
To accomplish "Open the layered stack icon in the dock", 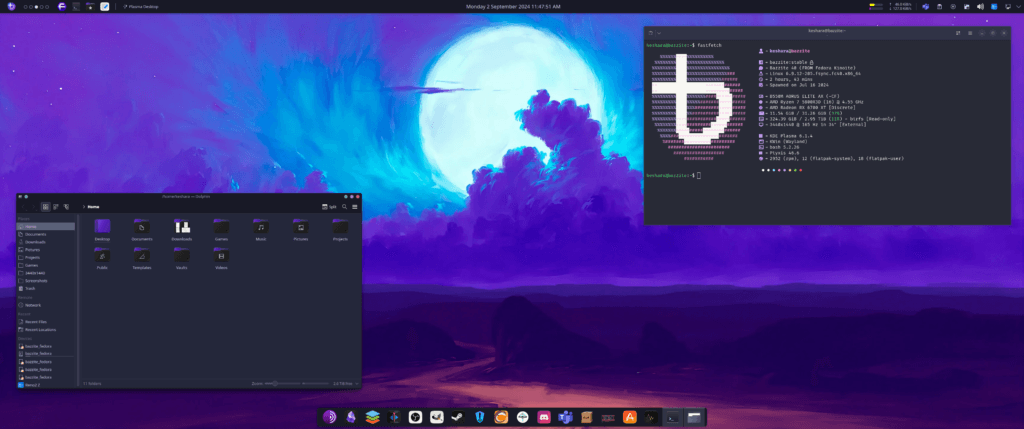I will [372, 417].
